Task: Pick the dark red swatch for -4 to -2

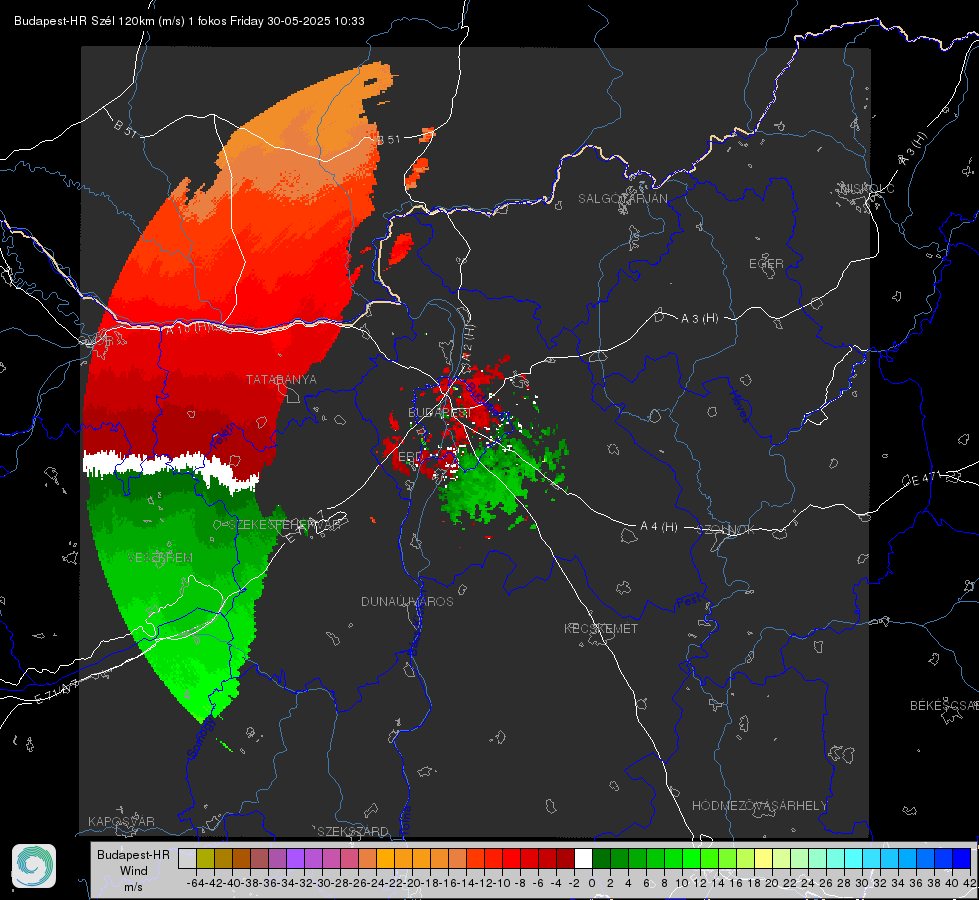Action: point(565,858)
